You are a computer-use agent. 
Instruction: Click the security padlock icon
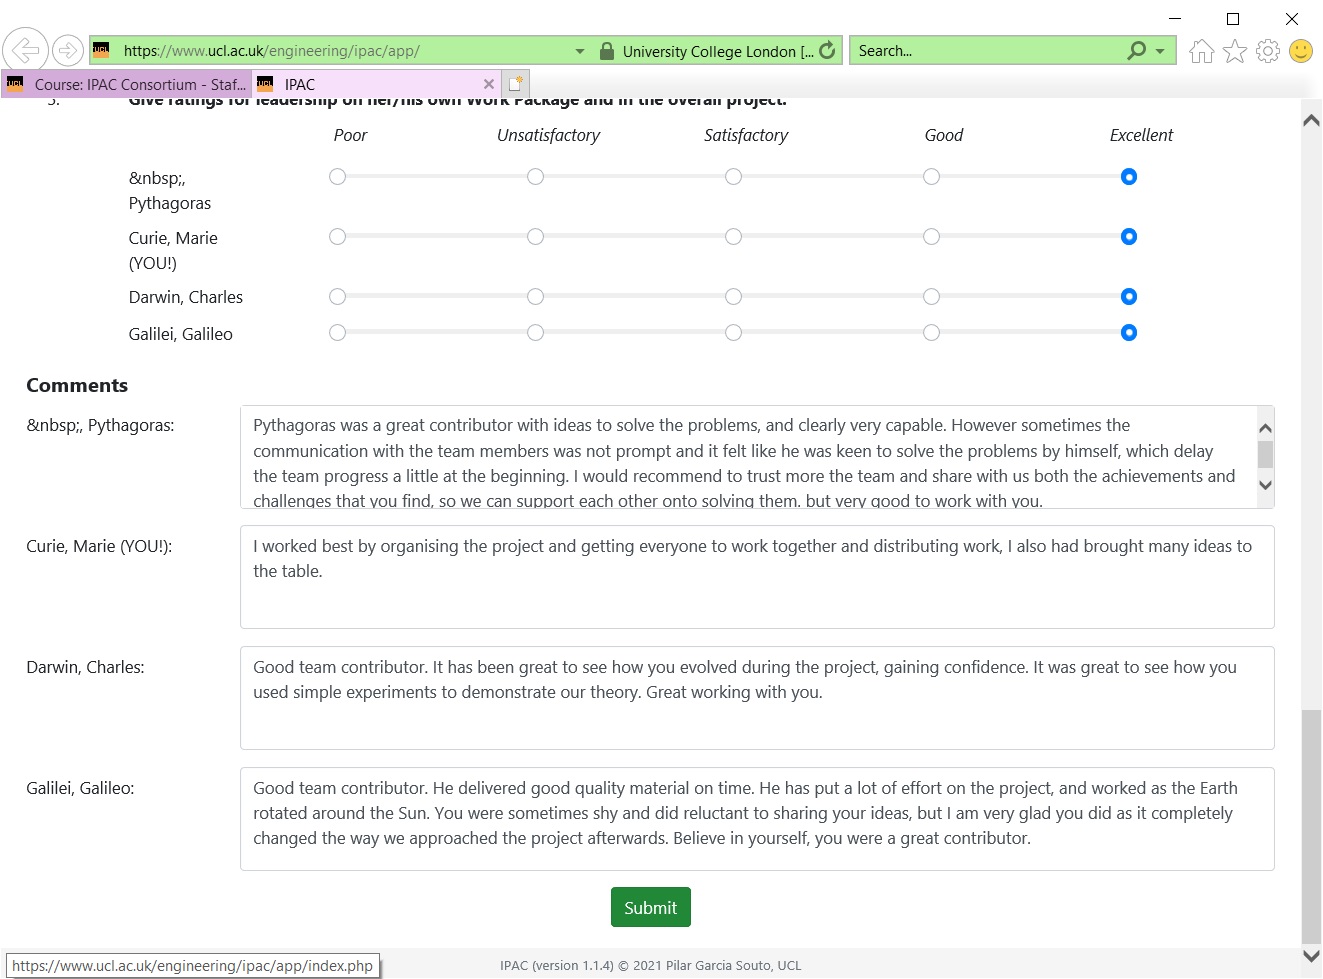coord(606,51)
